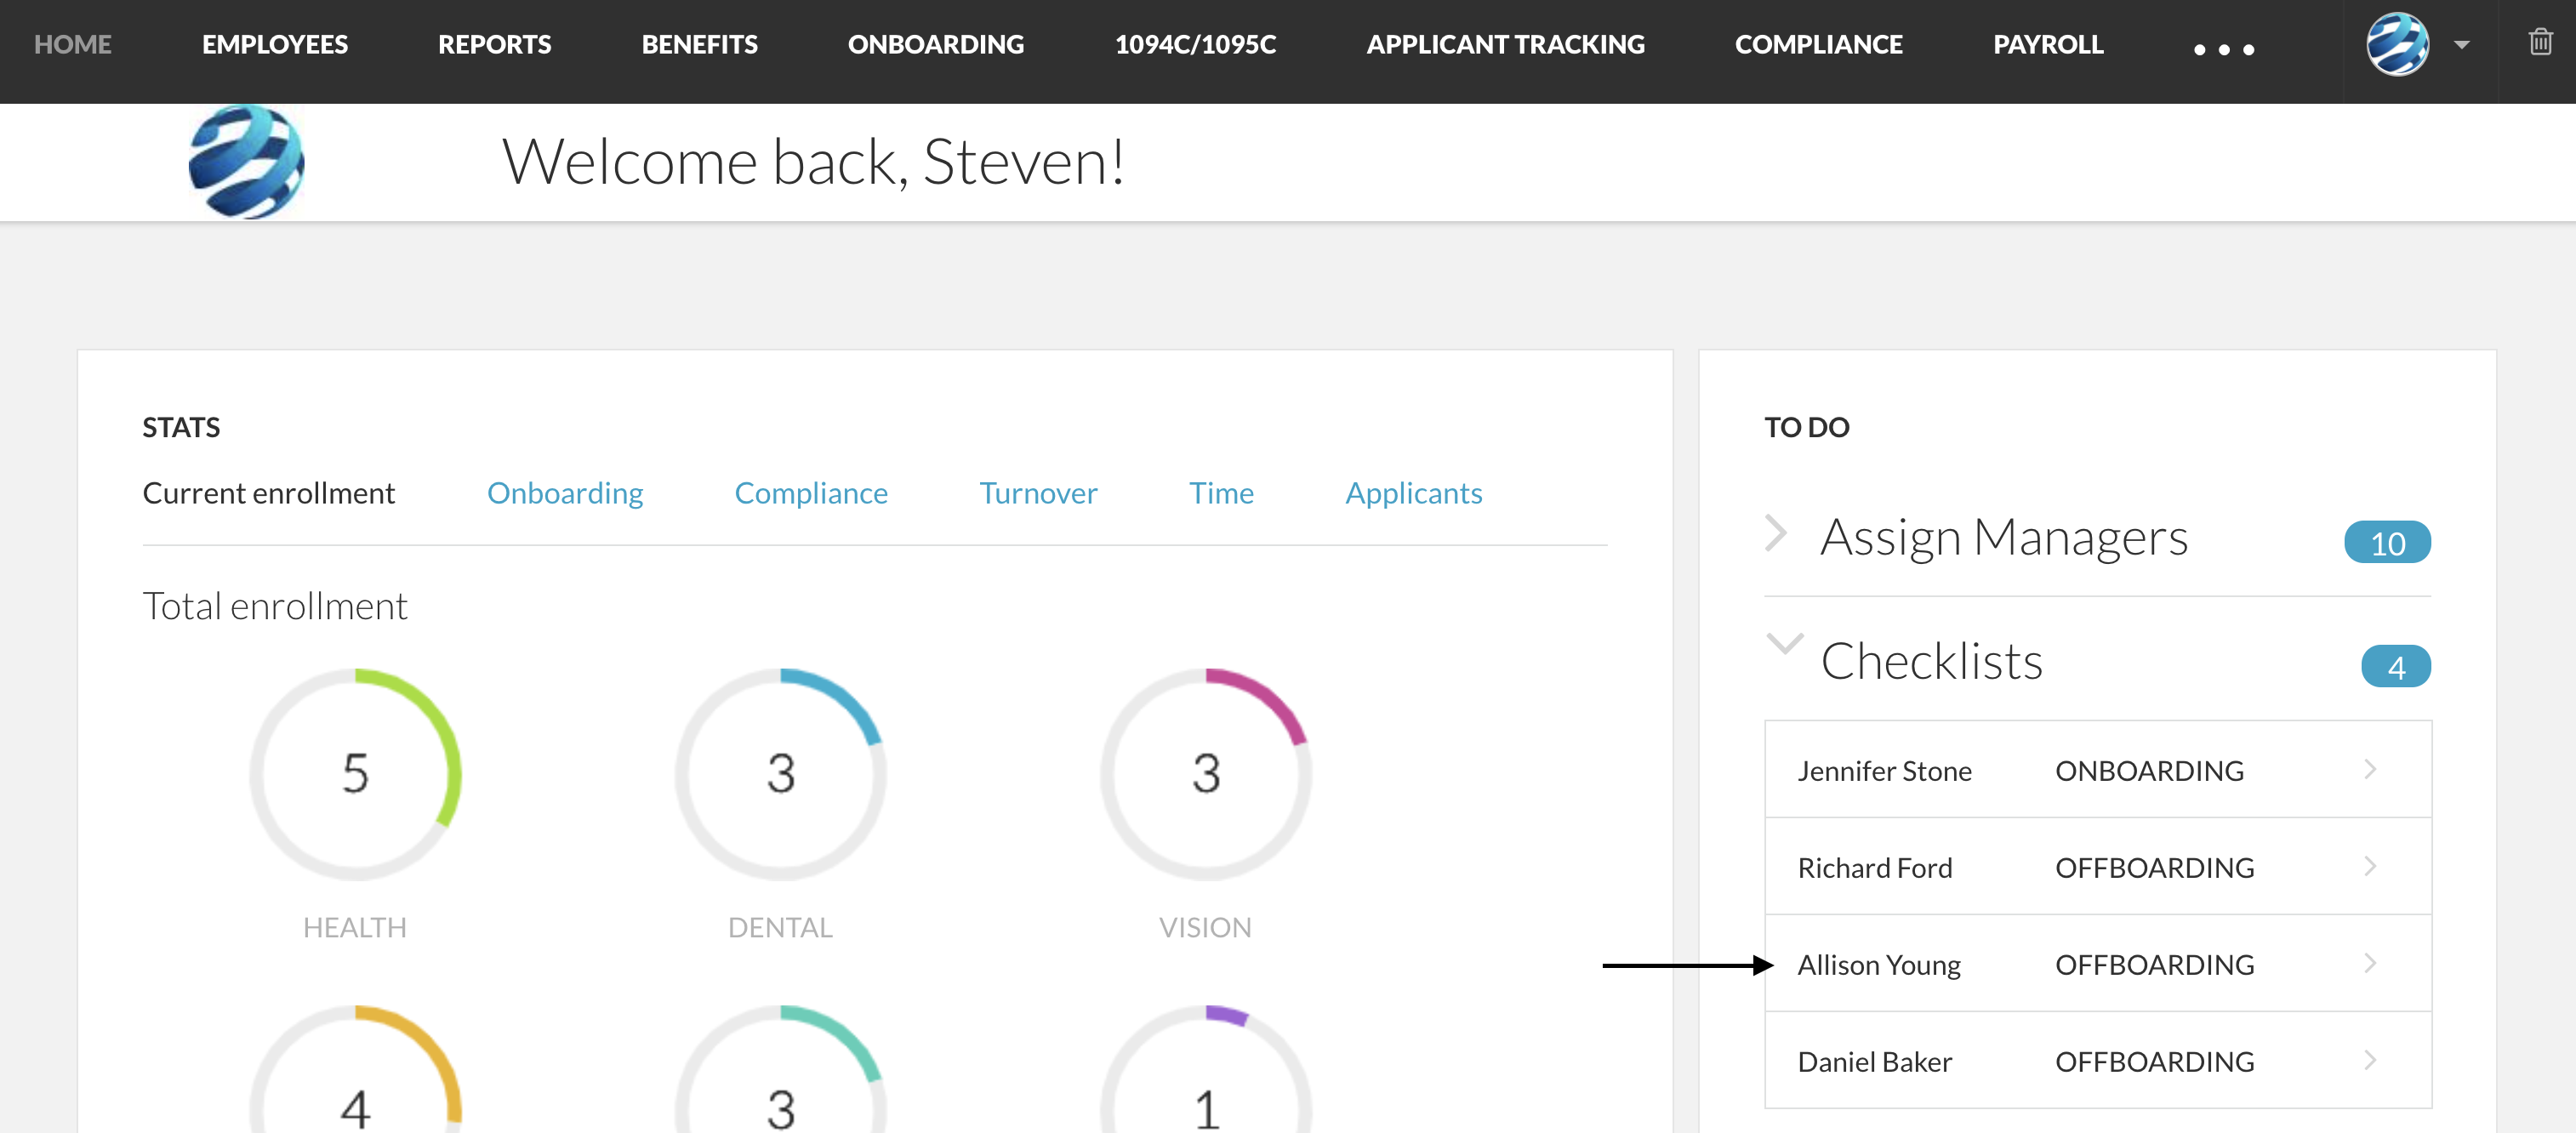The width and height of the screenshot is (2576, 1133).
Task: Click the orange gauge showing 4
Action: point(355,1070)
